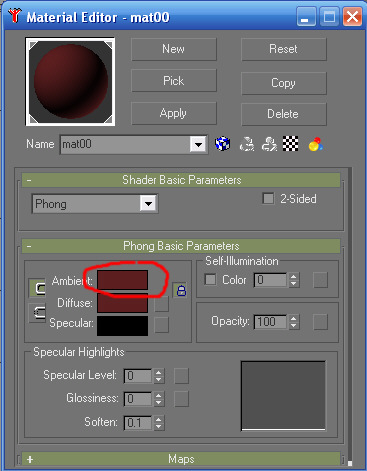Increase Opacity with spinner up arrow
367x471 pixels.
[293, 318]
